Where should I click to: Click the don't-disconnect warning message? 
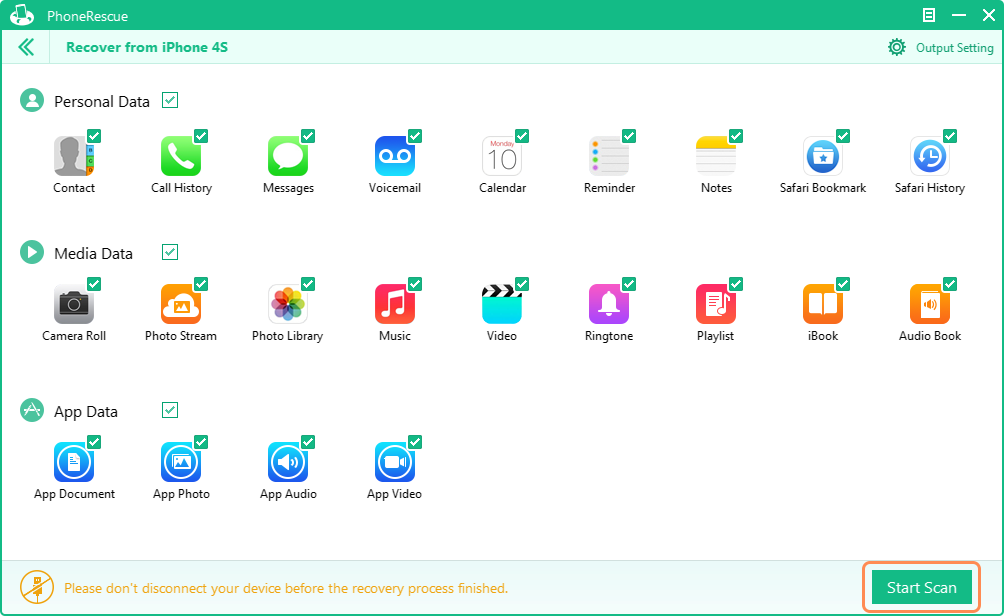click(286, 588)
